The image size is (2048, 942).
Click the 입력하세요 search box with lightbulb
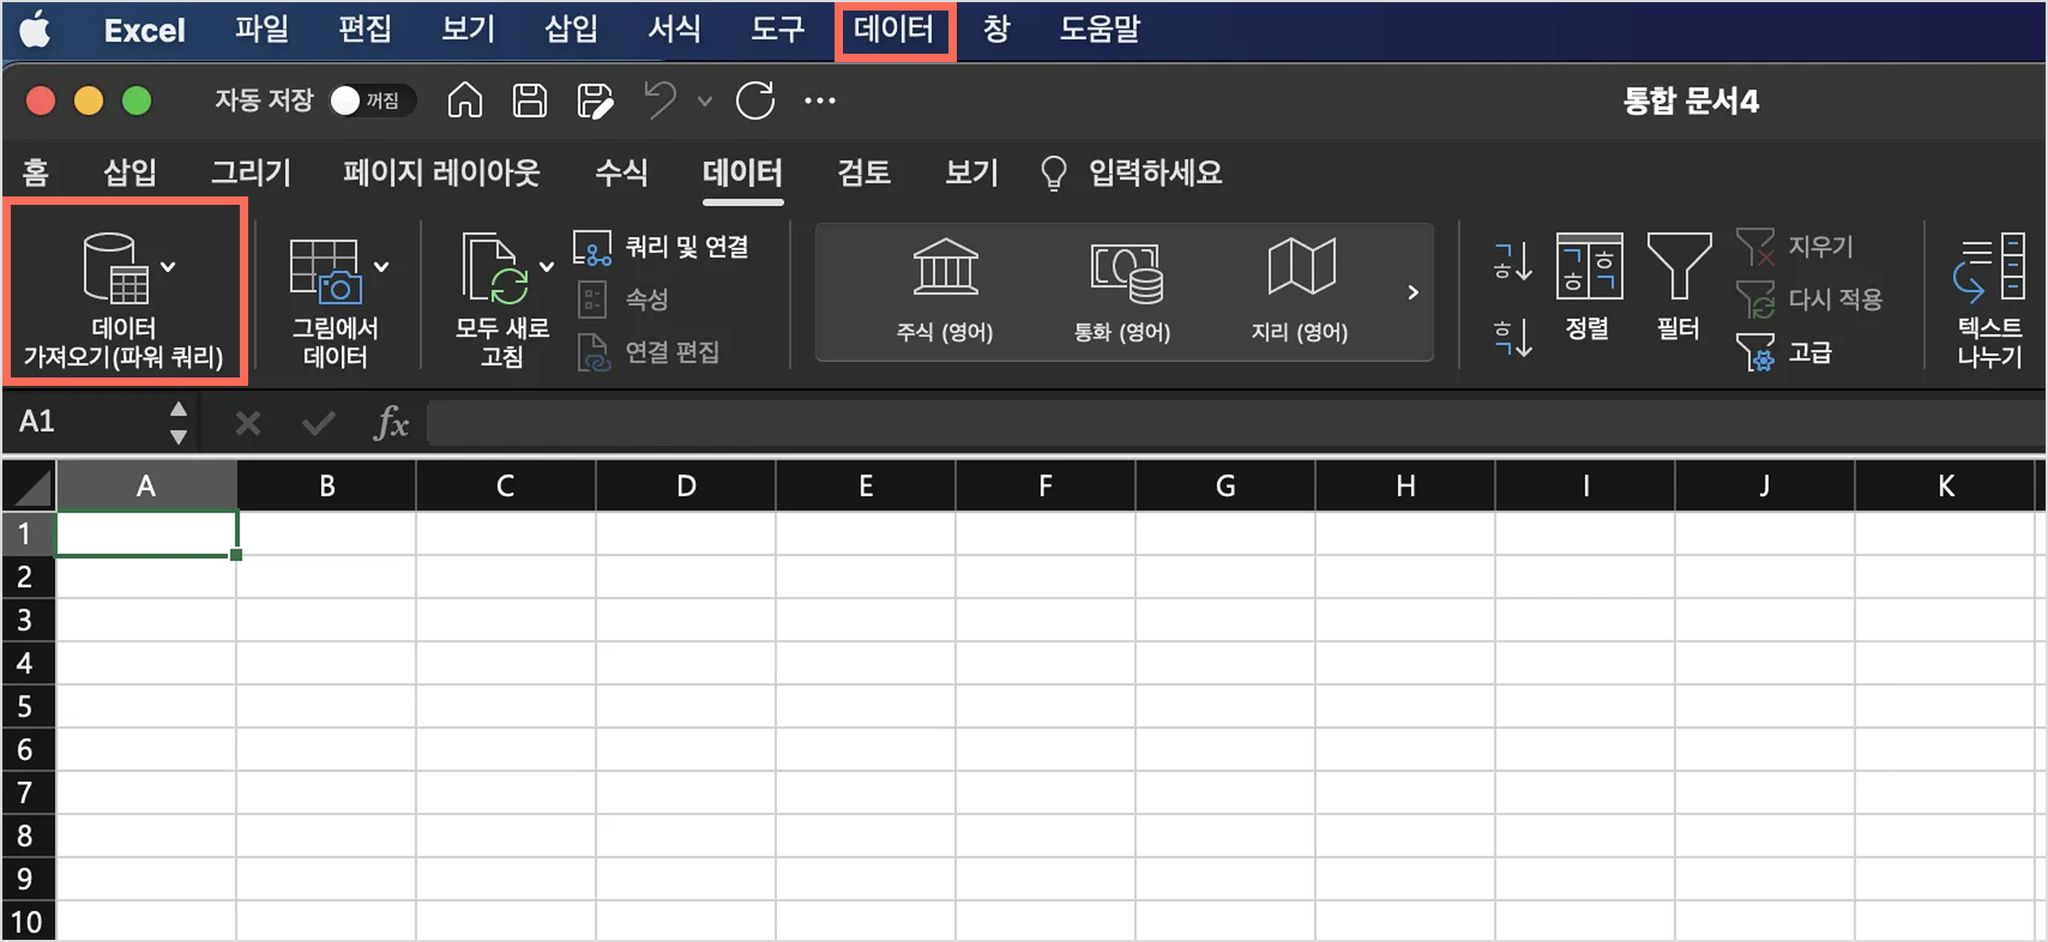[x=1132, y=173]
